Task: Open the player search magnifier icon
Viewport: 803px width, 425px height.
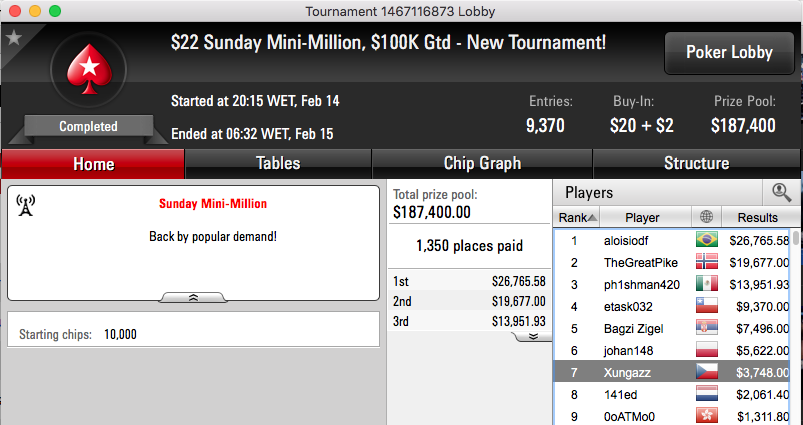Action: [x=781, y=193]
